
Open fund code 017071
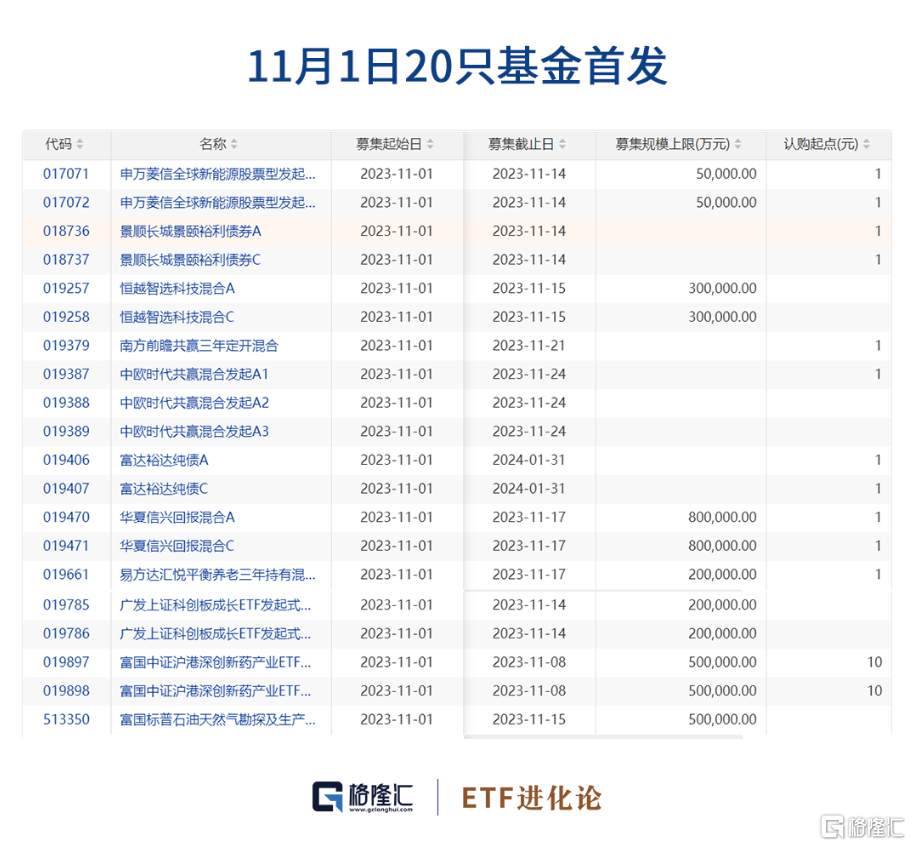[x=66, y=173]
